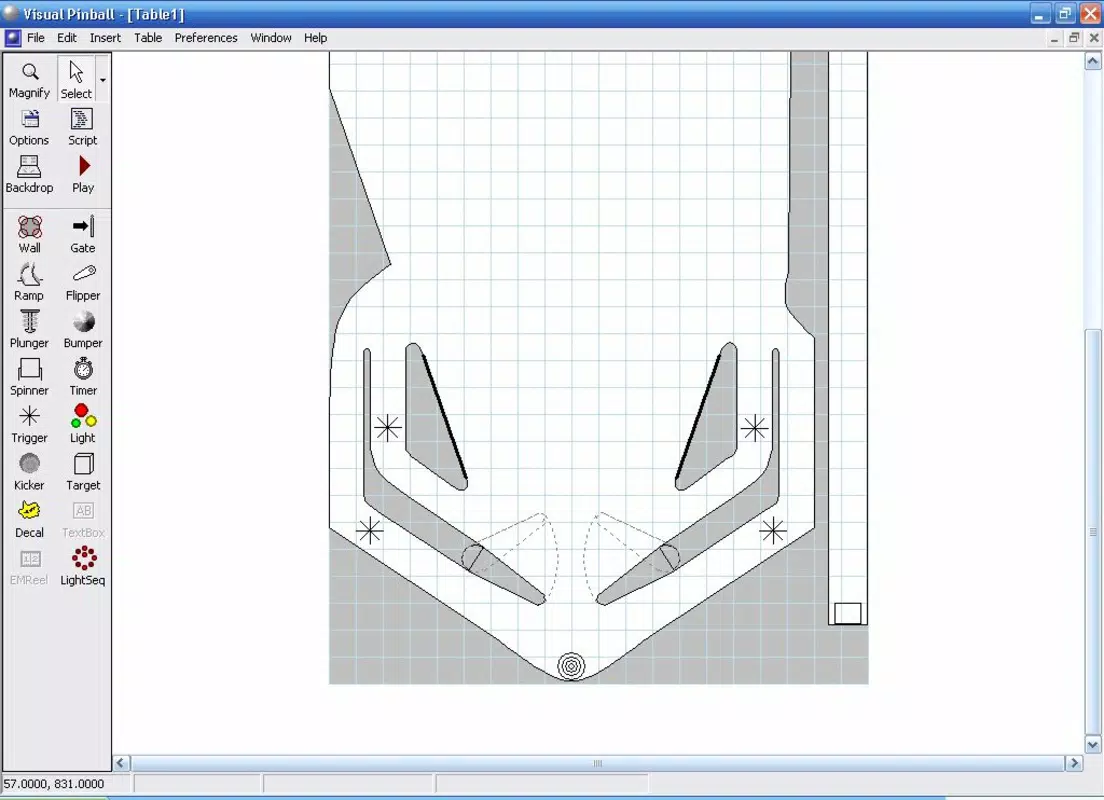Open the Table menu

coord(148,38)
